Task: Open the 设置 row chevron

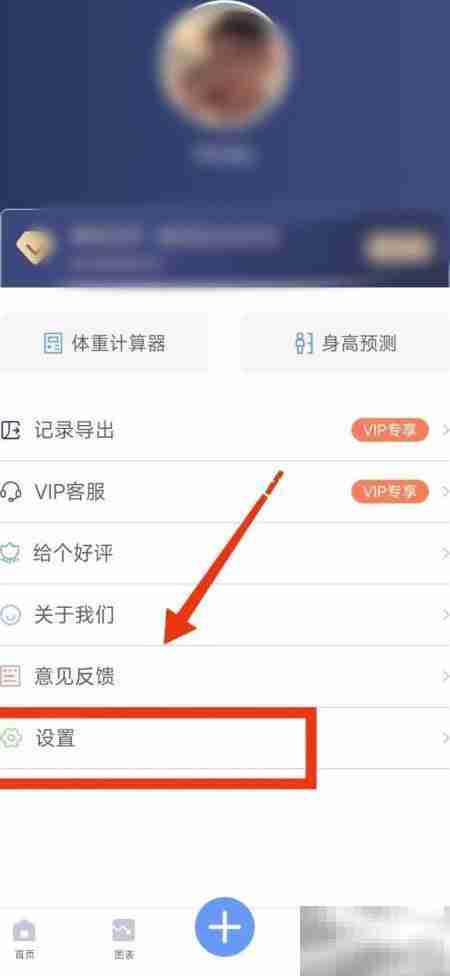Action: (x=445, y=738)
